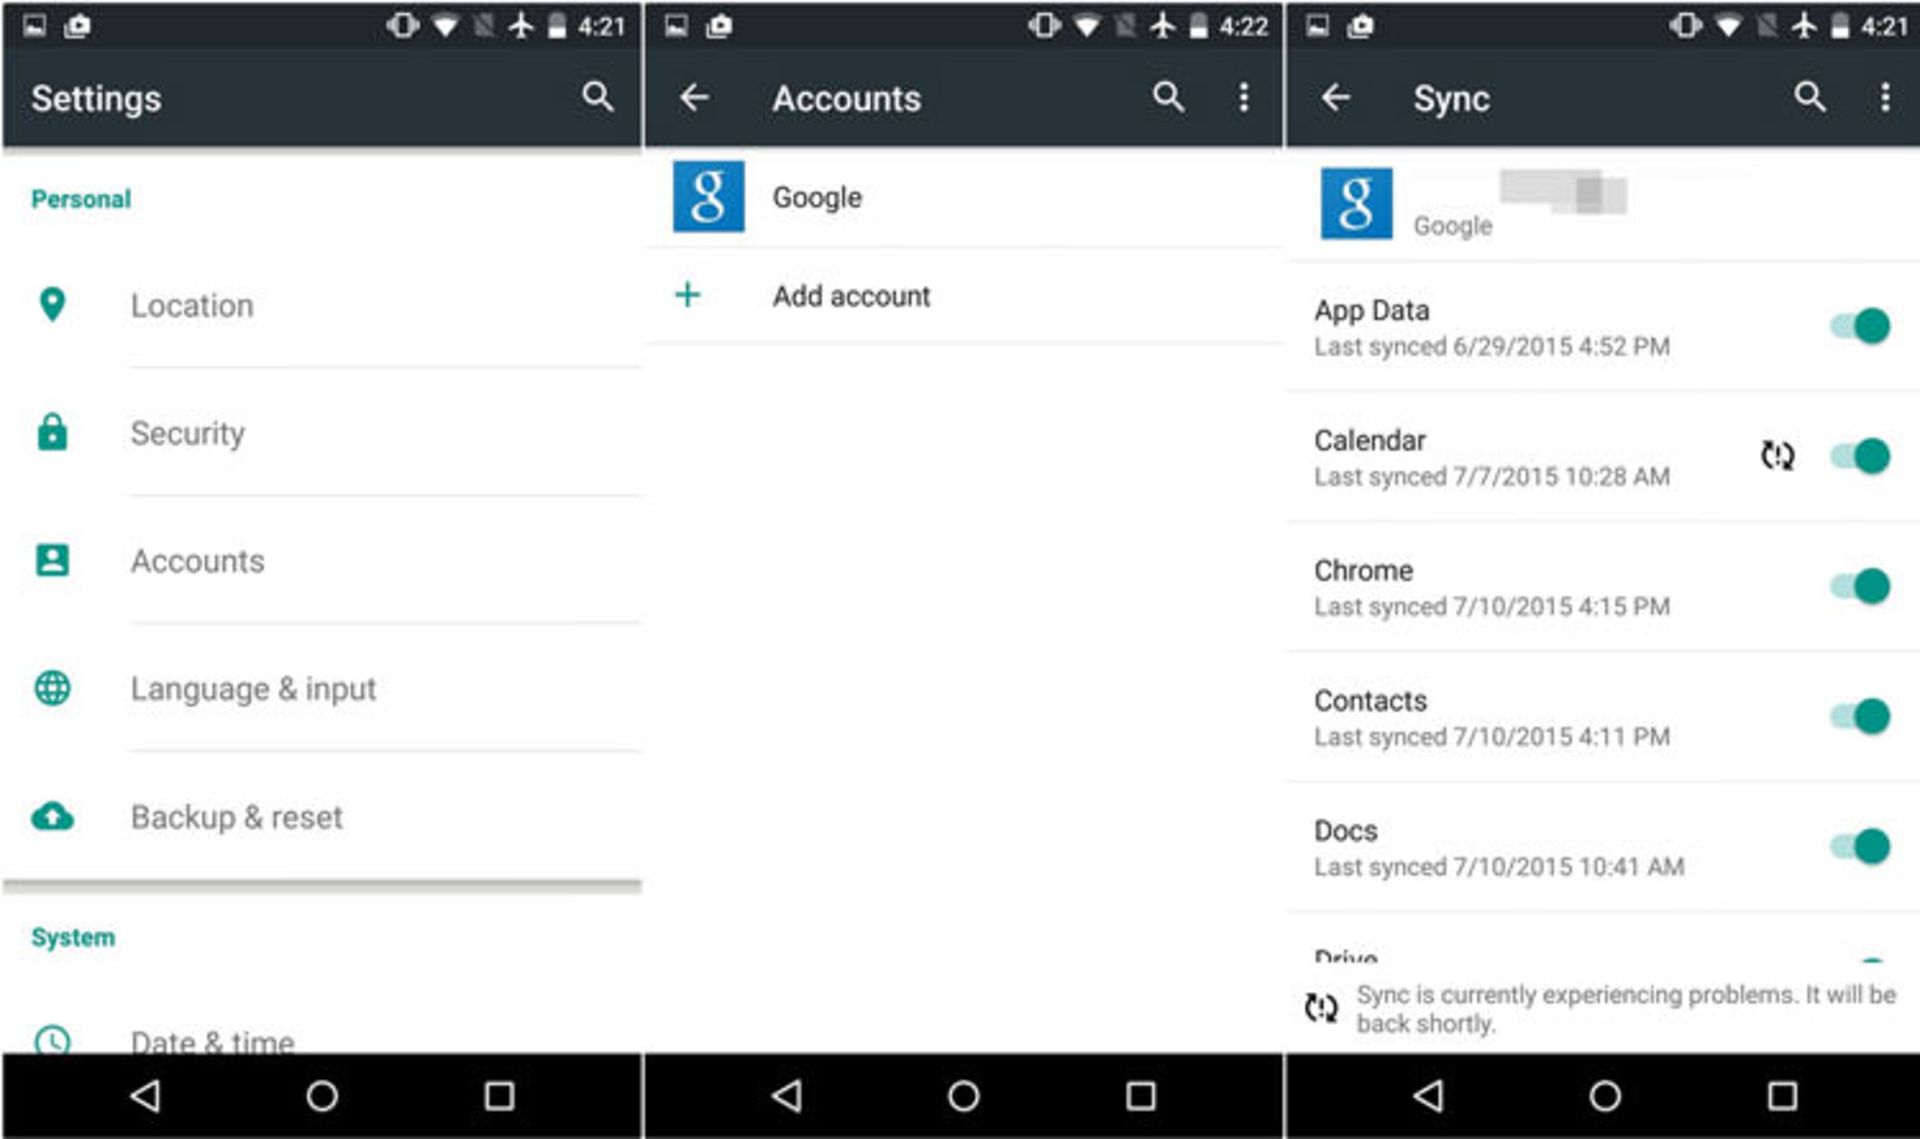This screenshot has height=1139, width=1920.
Task: Tap 'Last synced 6/29/2015 4:52 PM' text
Action: (x=1491, y=346)
